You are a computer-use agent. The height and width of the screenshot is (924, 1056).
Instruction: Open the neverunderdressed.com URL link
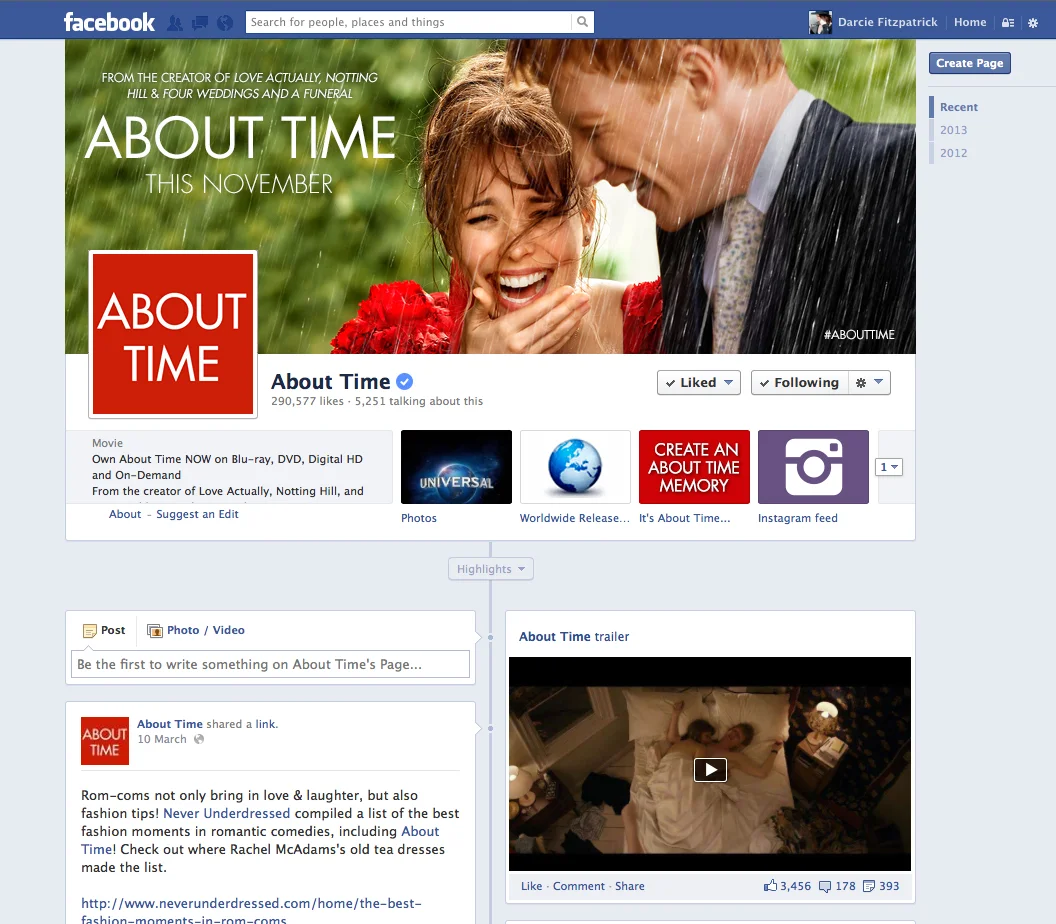[251, 912]
